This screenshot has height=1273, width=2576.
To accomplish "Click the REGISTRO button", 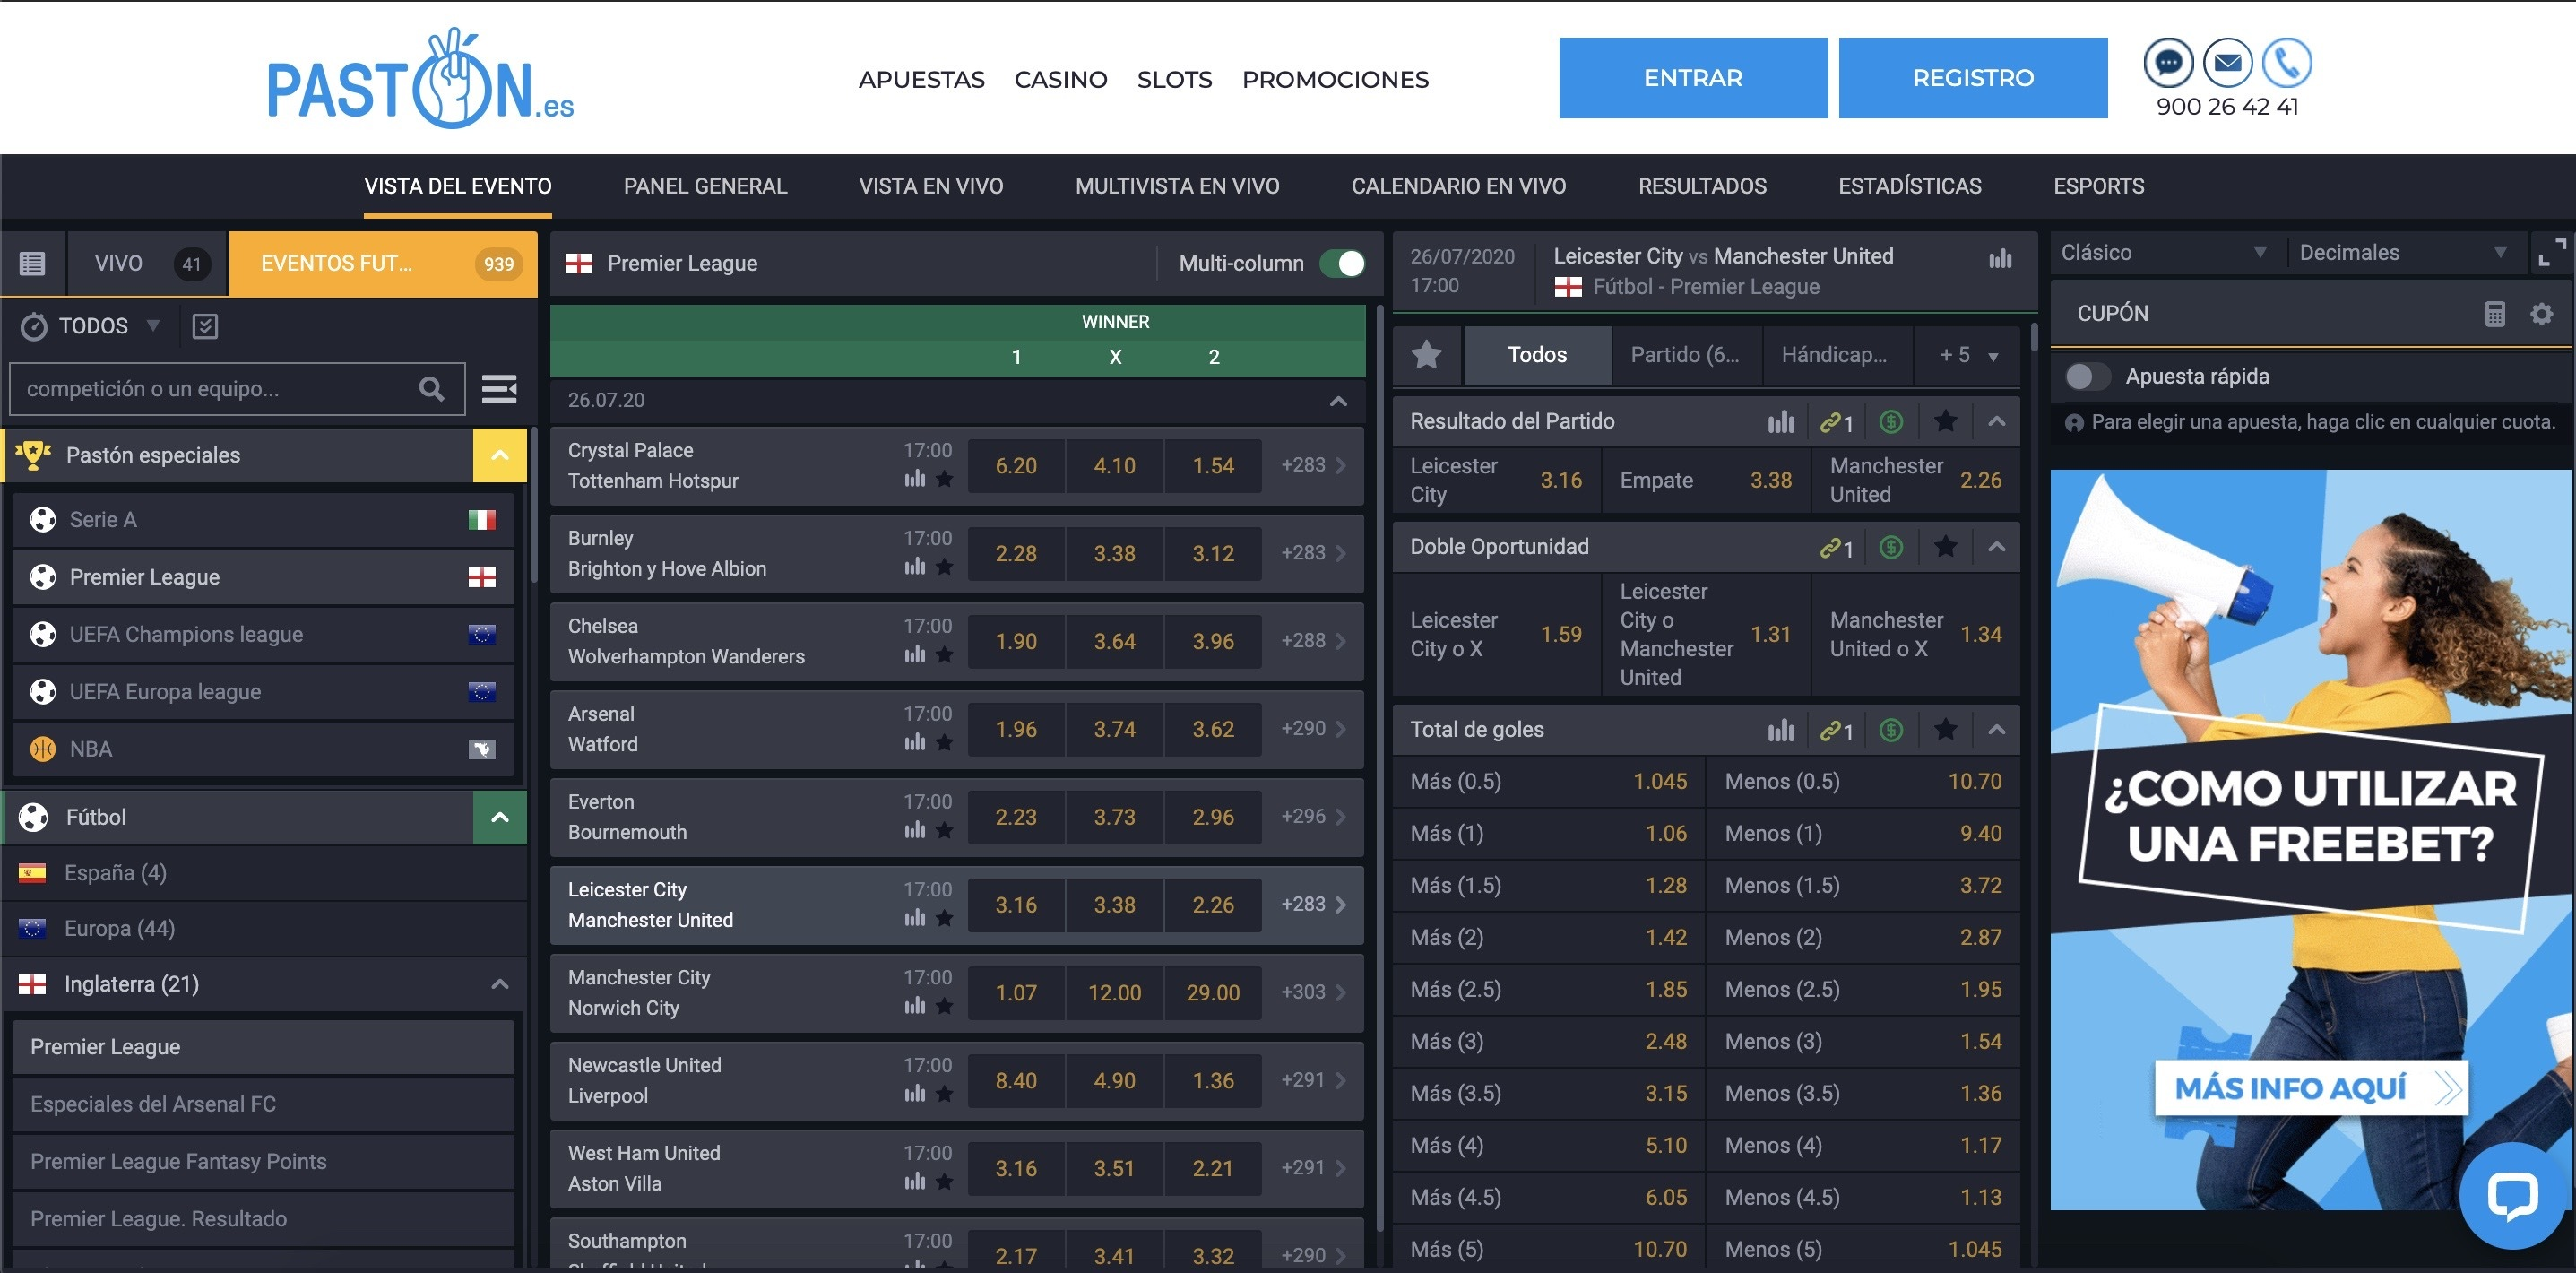I will [1972, 78].
